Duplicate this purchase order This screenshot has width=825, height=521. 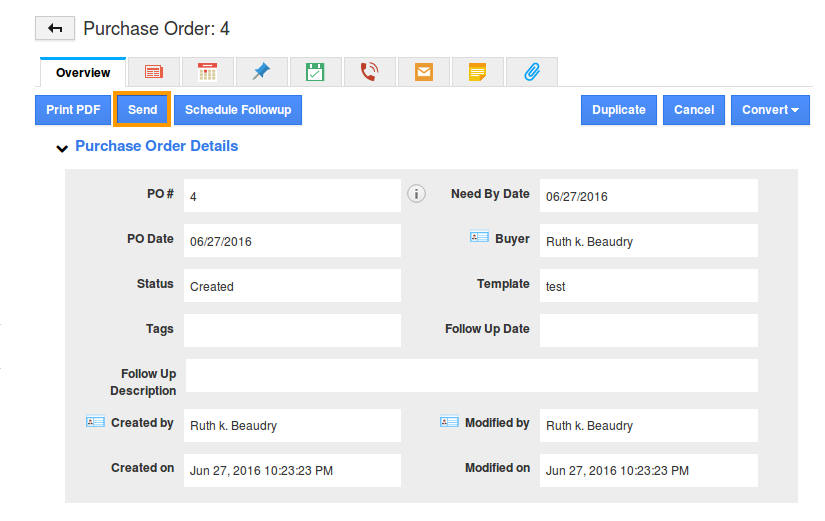point(619,110)
